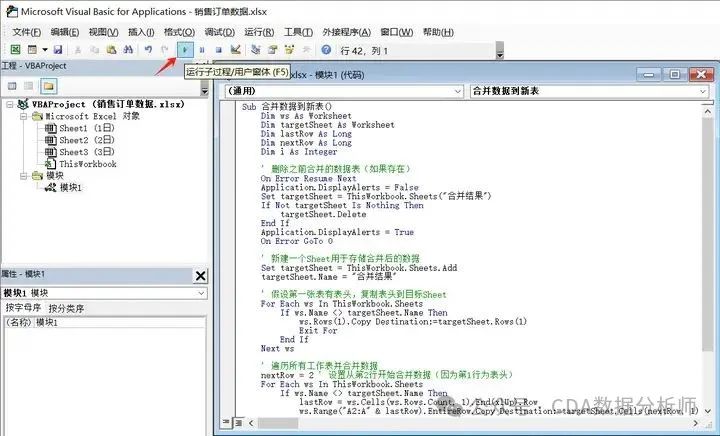
Task: Click the Redo arrow icon
Action: [x=164, y=50]
